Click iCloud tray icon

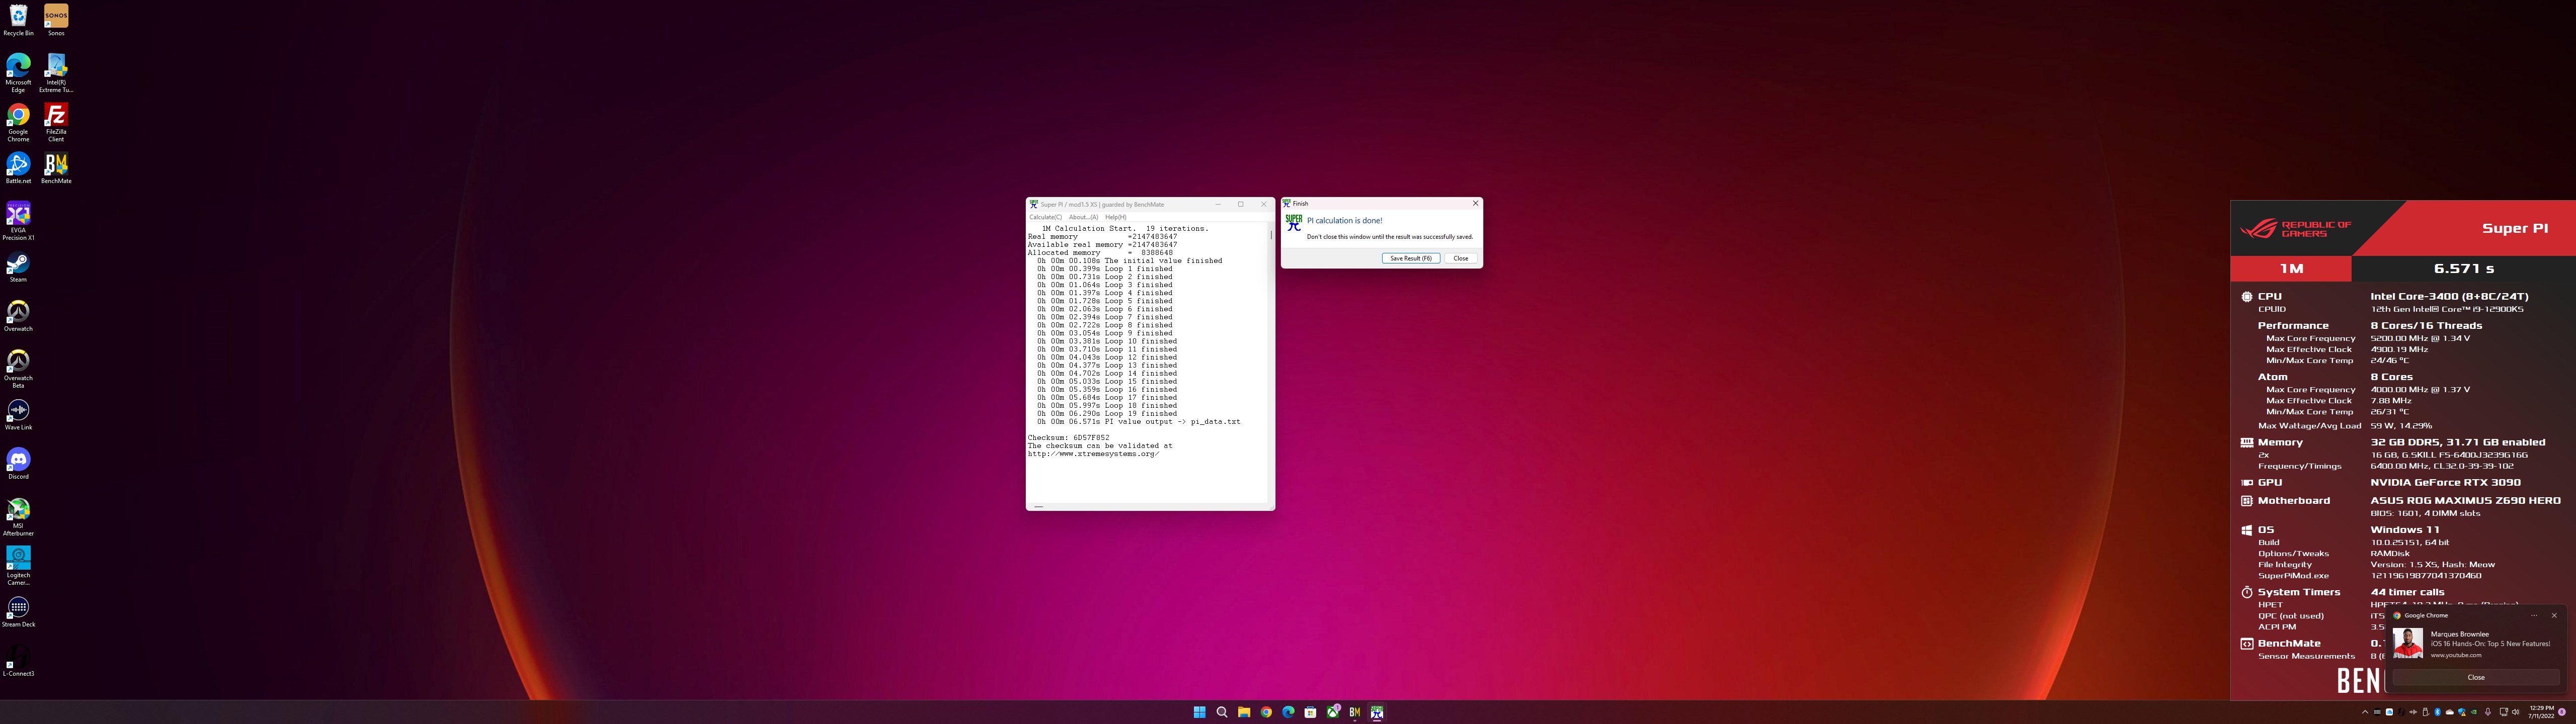coord(2390,712)
